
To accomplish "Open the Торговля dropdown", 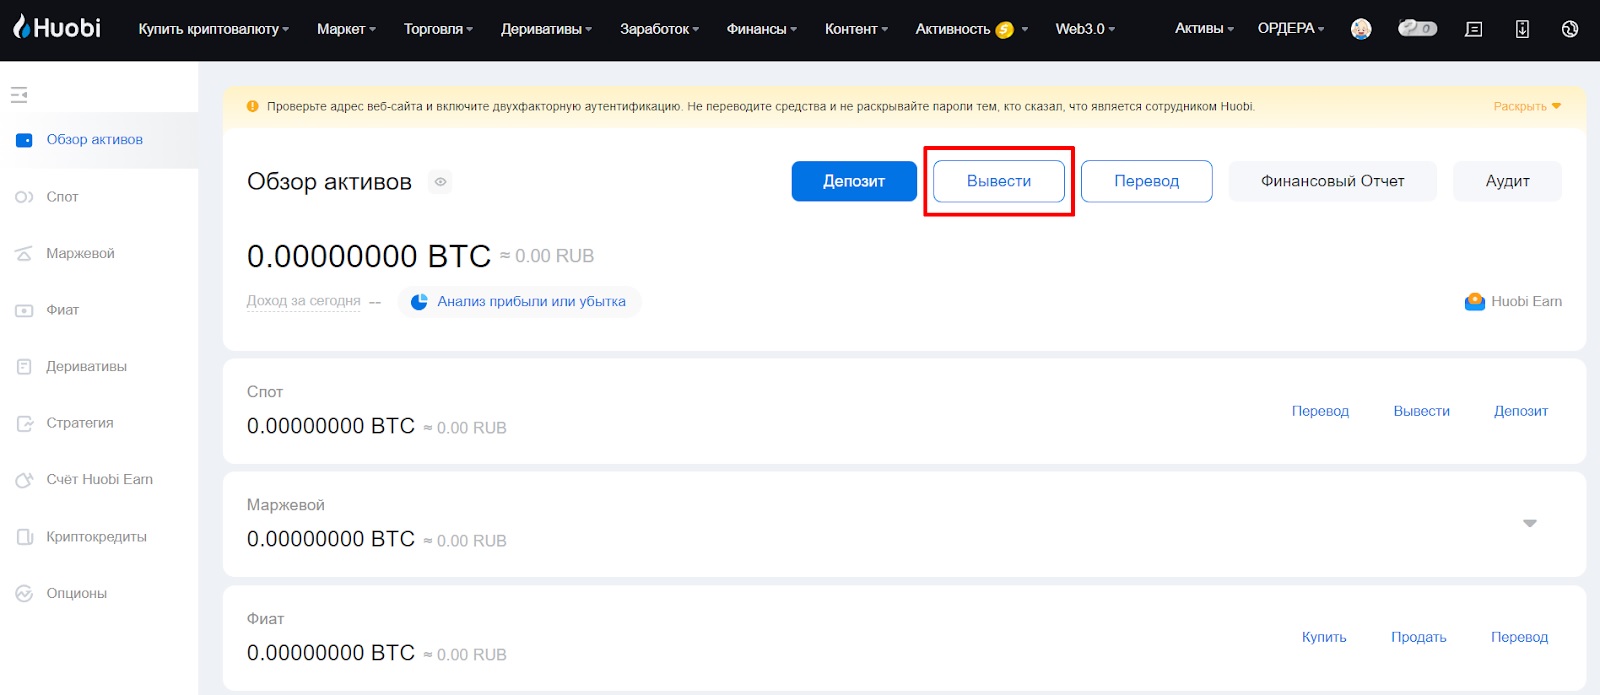I will 438,29.
